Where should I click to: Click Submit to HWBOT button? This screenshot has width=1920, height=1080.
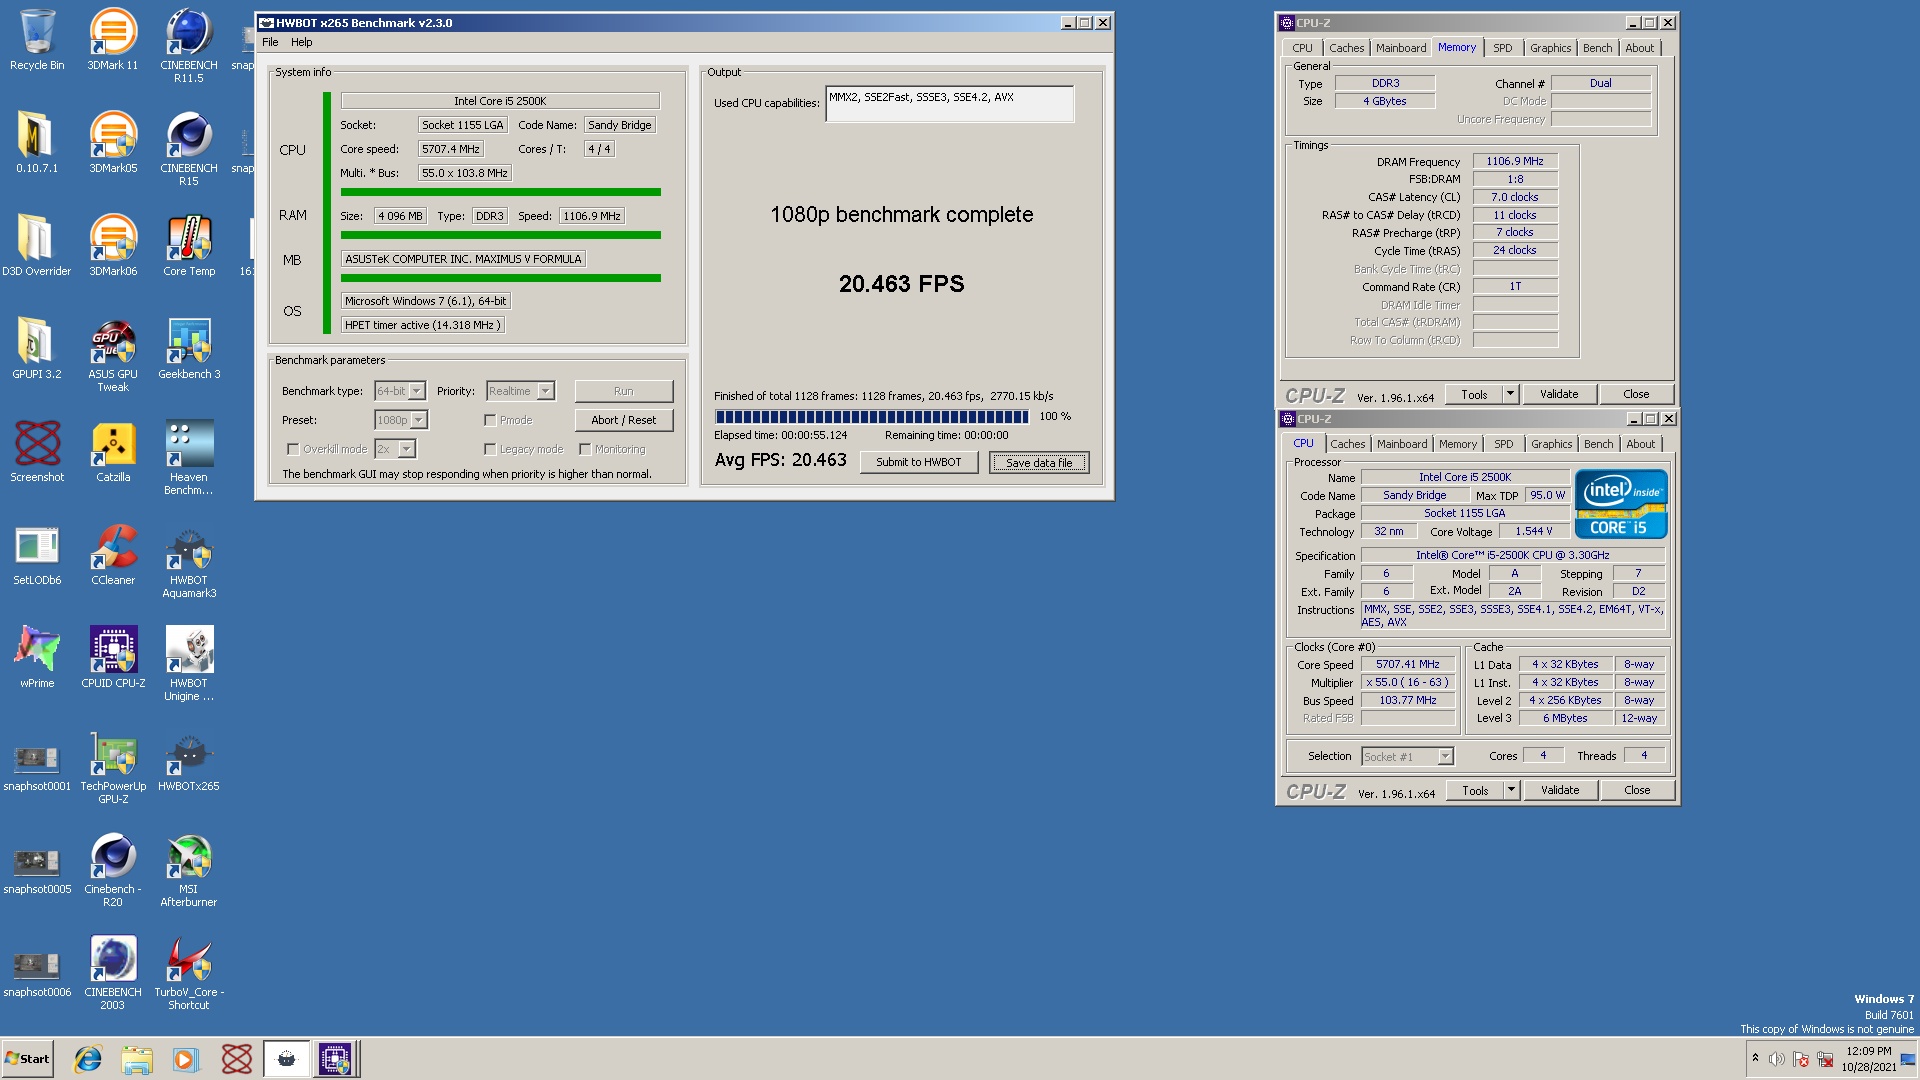click(918, 462)
